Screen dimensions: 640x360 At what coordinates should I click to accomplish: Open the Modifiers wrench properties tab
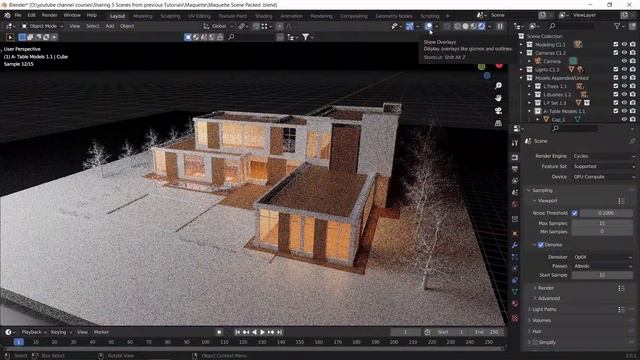pyautogui.click(x=515, y=245)
